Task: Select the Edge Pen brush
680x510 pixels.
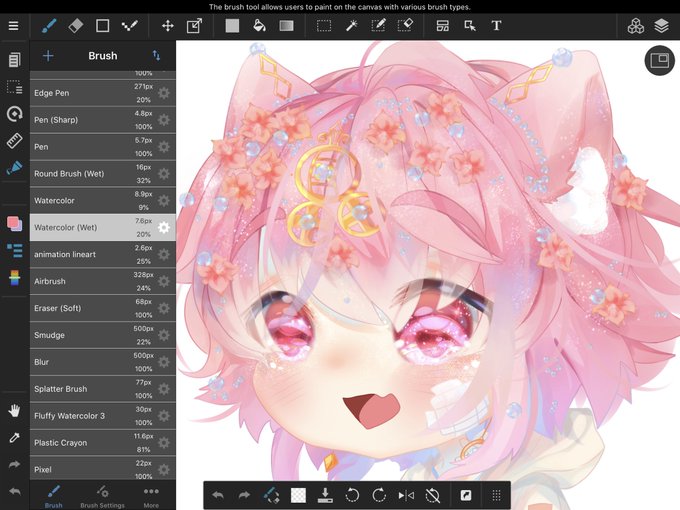Action: tap(103, 93)
